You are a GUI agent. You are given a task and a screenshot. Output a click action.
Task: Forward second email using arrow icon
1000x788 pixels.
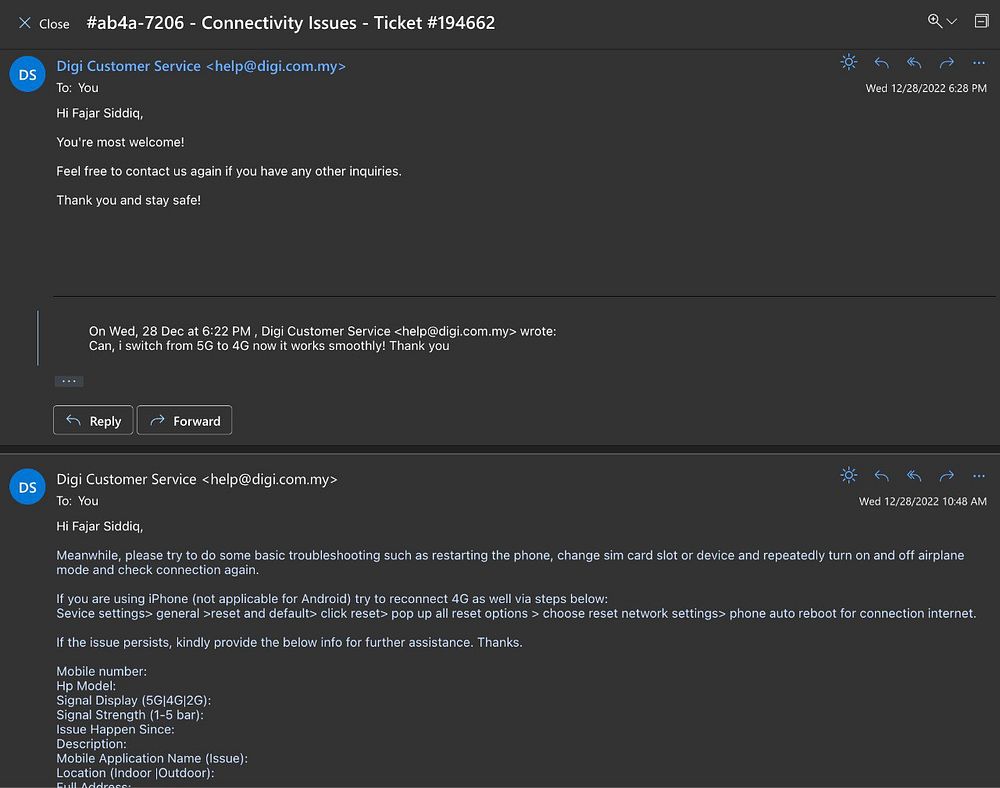coord(946,476)
